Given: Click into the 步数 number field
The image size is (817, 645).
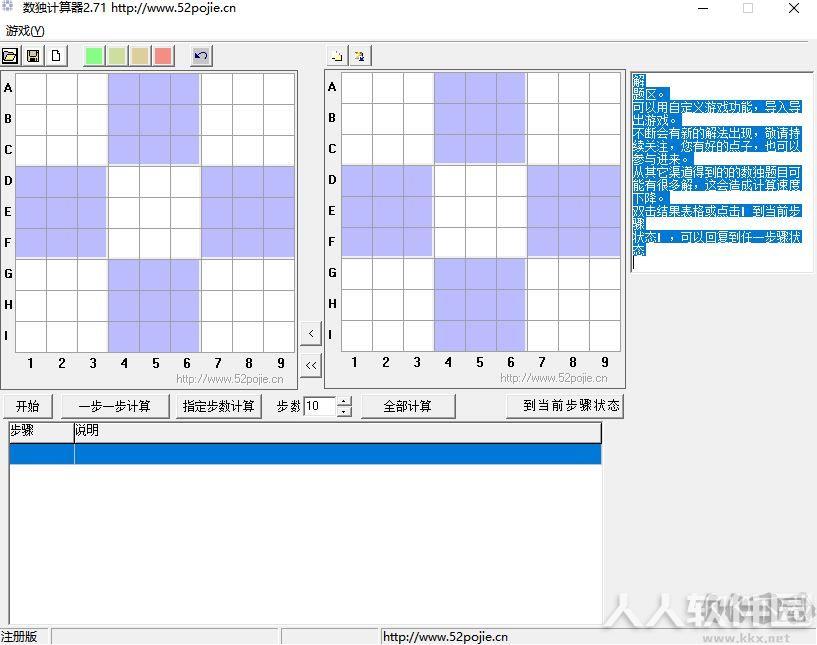Looking at the screenshot, I should pos(320,406).
